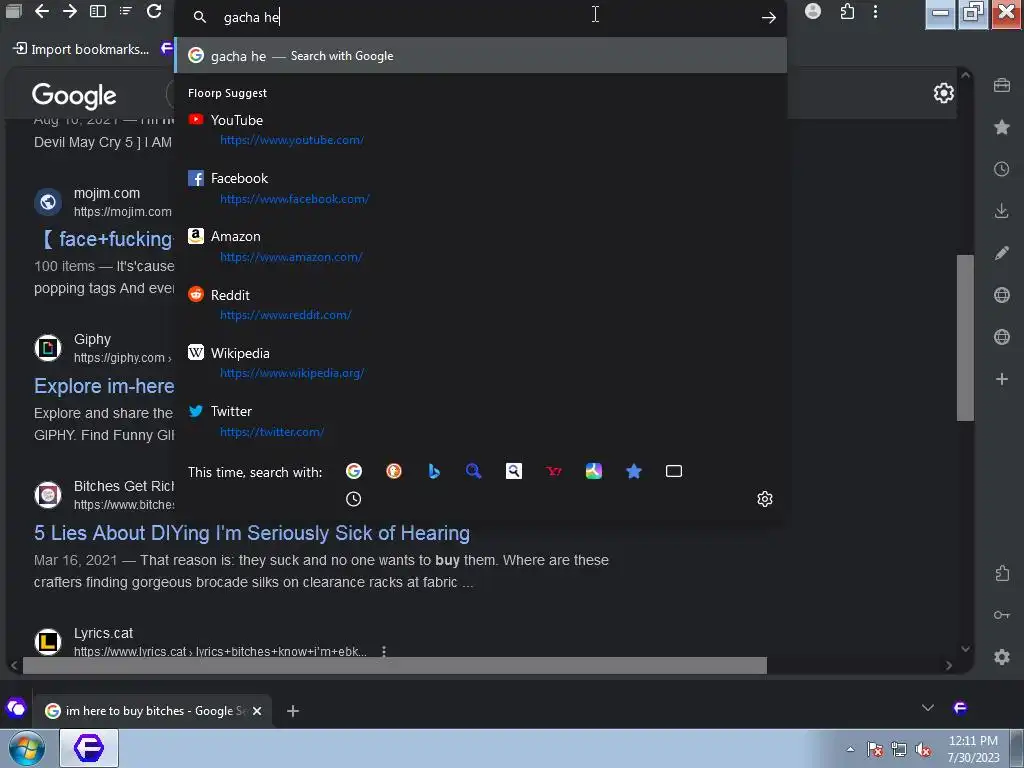
Task: Open the three-dot application menu
Action: coord(876,11)
